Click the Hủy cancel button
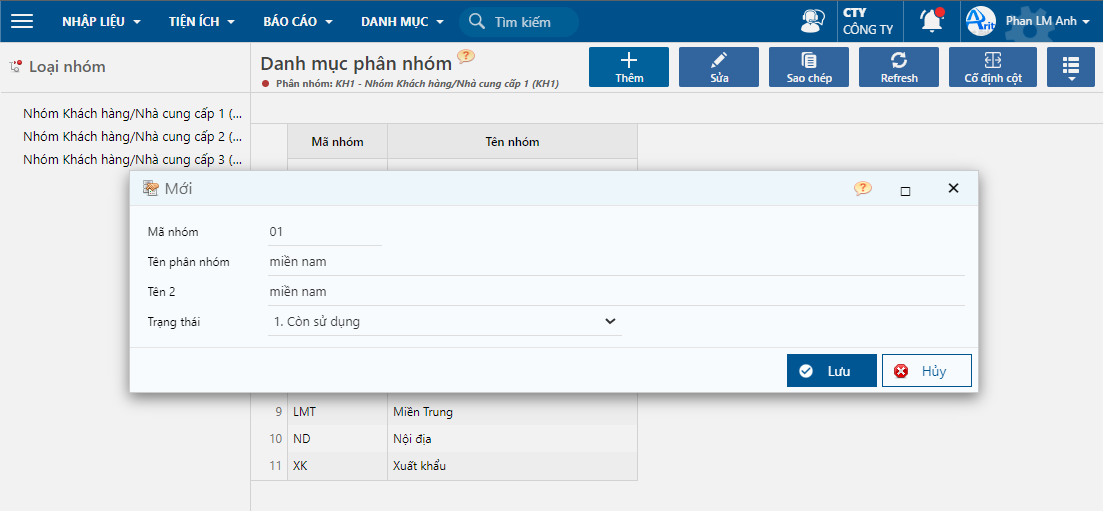Image resolution: width=1103 pixels, height=511 pixels. [x=926, y=371]
